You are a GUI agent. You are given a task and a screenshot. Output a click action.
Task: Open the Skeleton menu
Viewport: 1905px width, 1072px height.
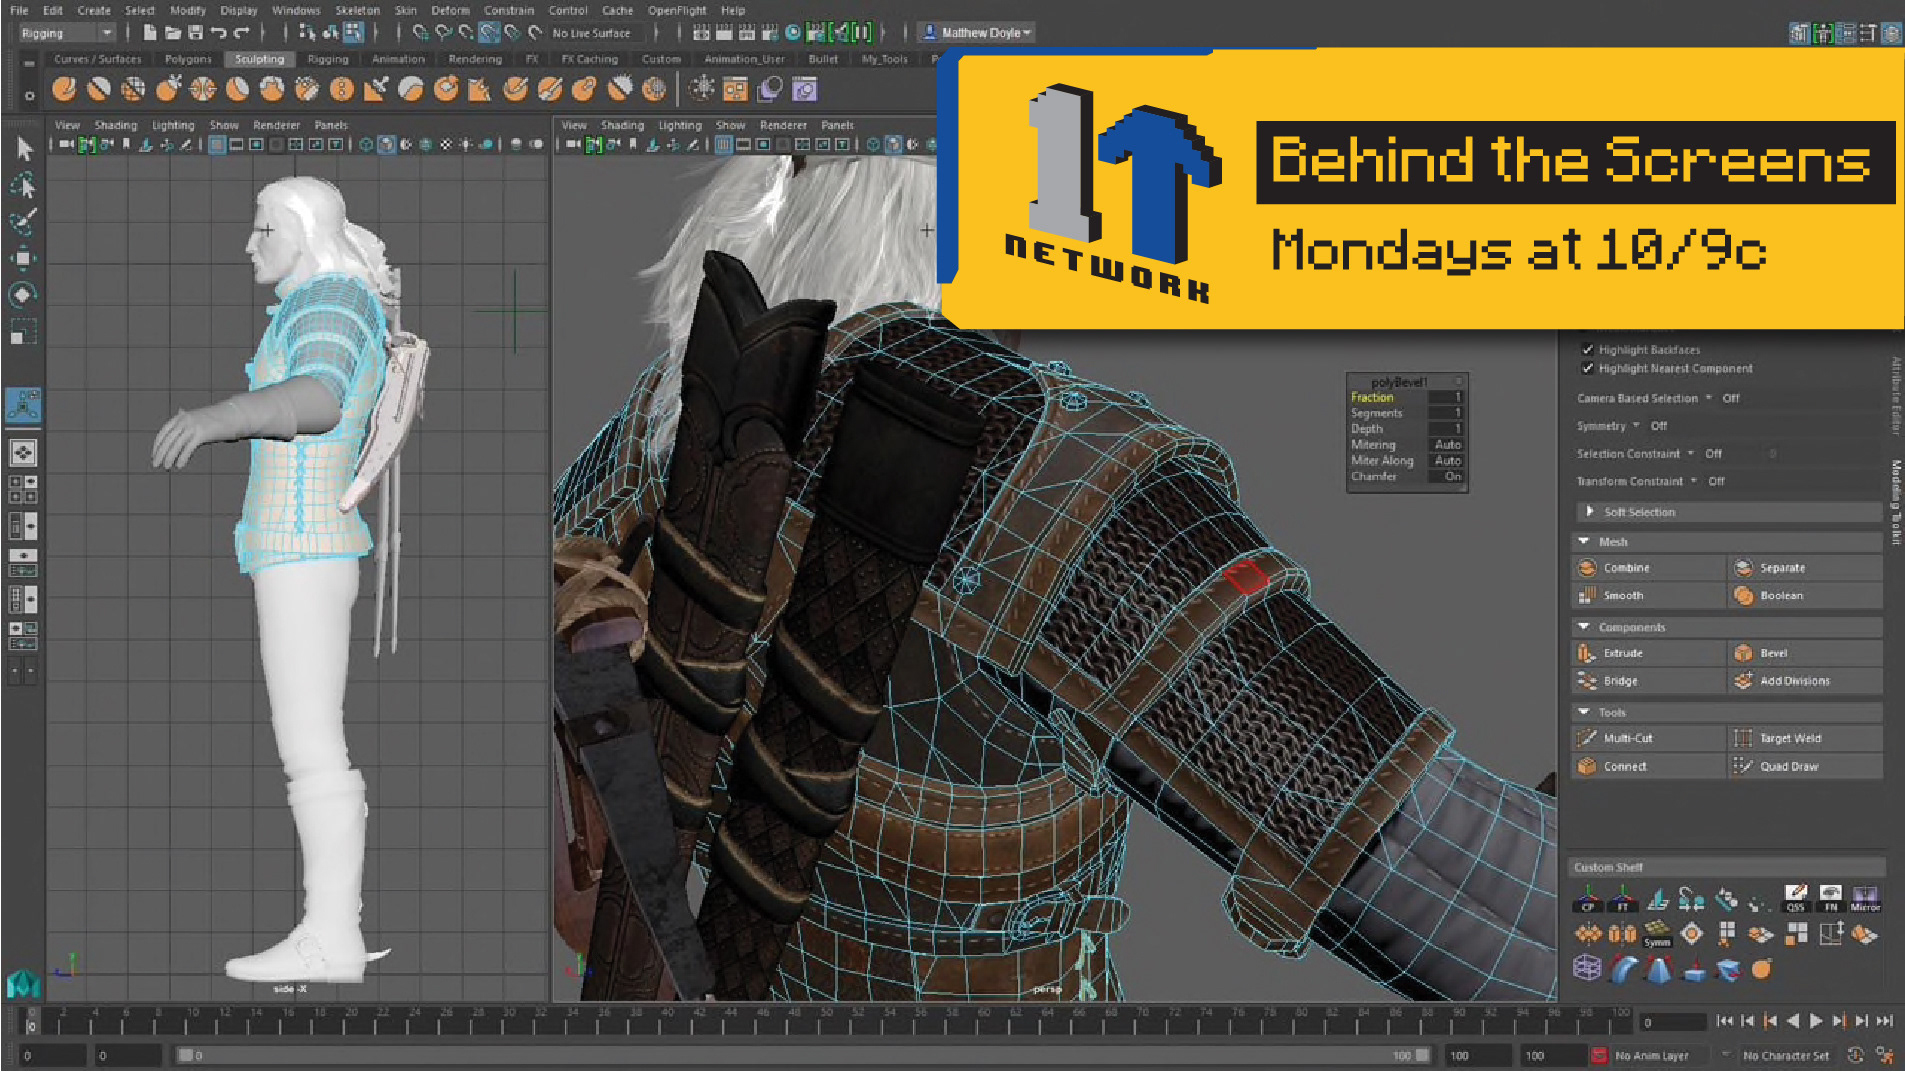click(x=357, y=10)
